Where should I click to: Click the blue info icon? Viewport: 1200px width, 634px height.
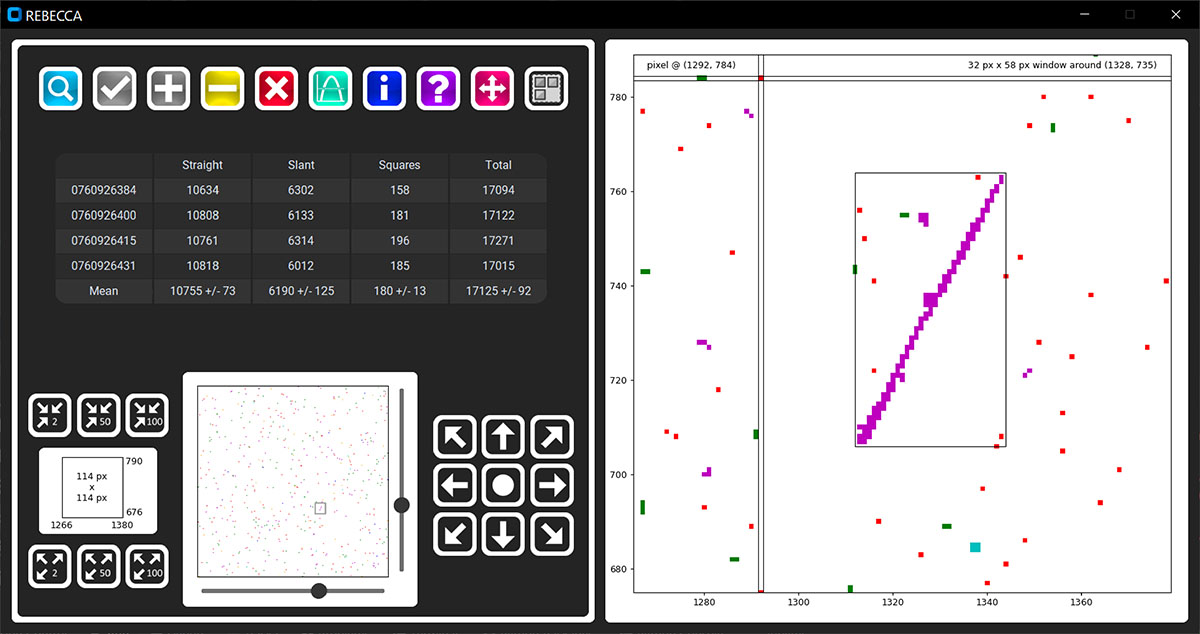384,89
